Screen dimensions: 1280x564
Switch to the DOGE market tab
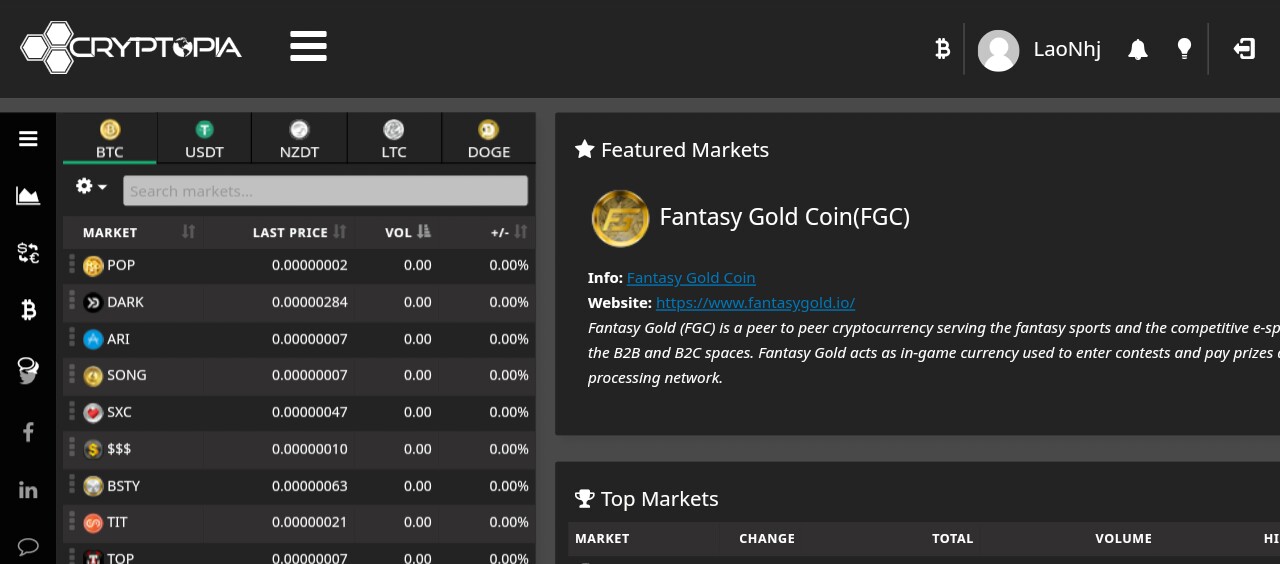pyautogui.click(x=488, y=138)
